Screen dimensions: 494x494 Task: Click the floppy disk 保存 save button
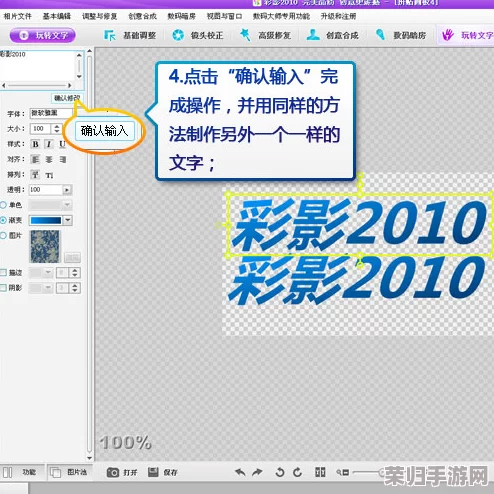click(x=163, y=472)
